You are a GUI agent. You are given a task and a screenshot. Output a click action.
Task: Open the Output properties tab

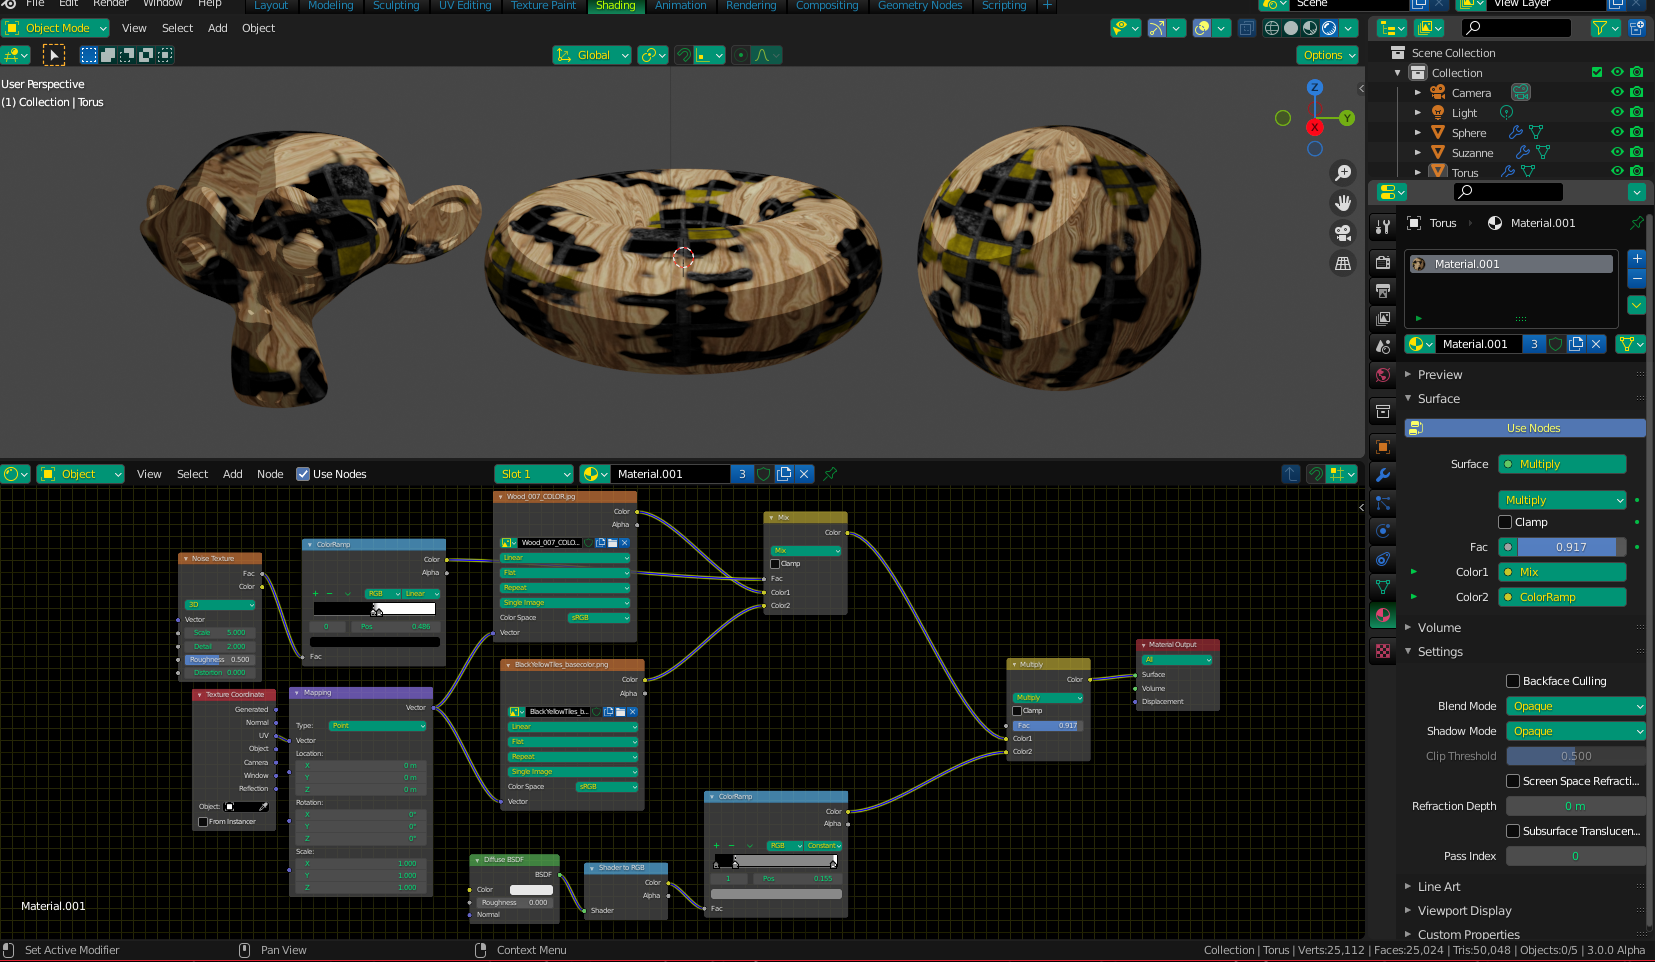click(x=1383, y=291)
